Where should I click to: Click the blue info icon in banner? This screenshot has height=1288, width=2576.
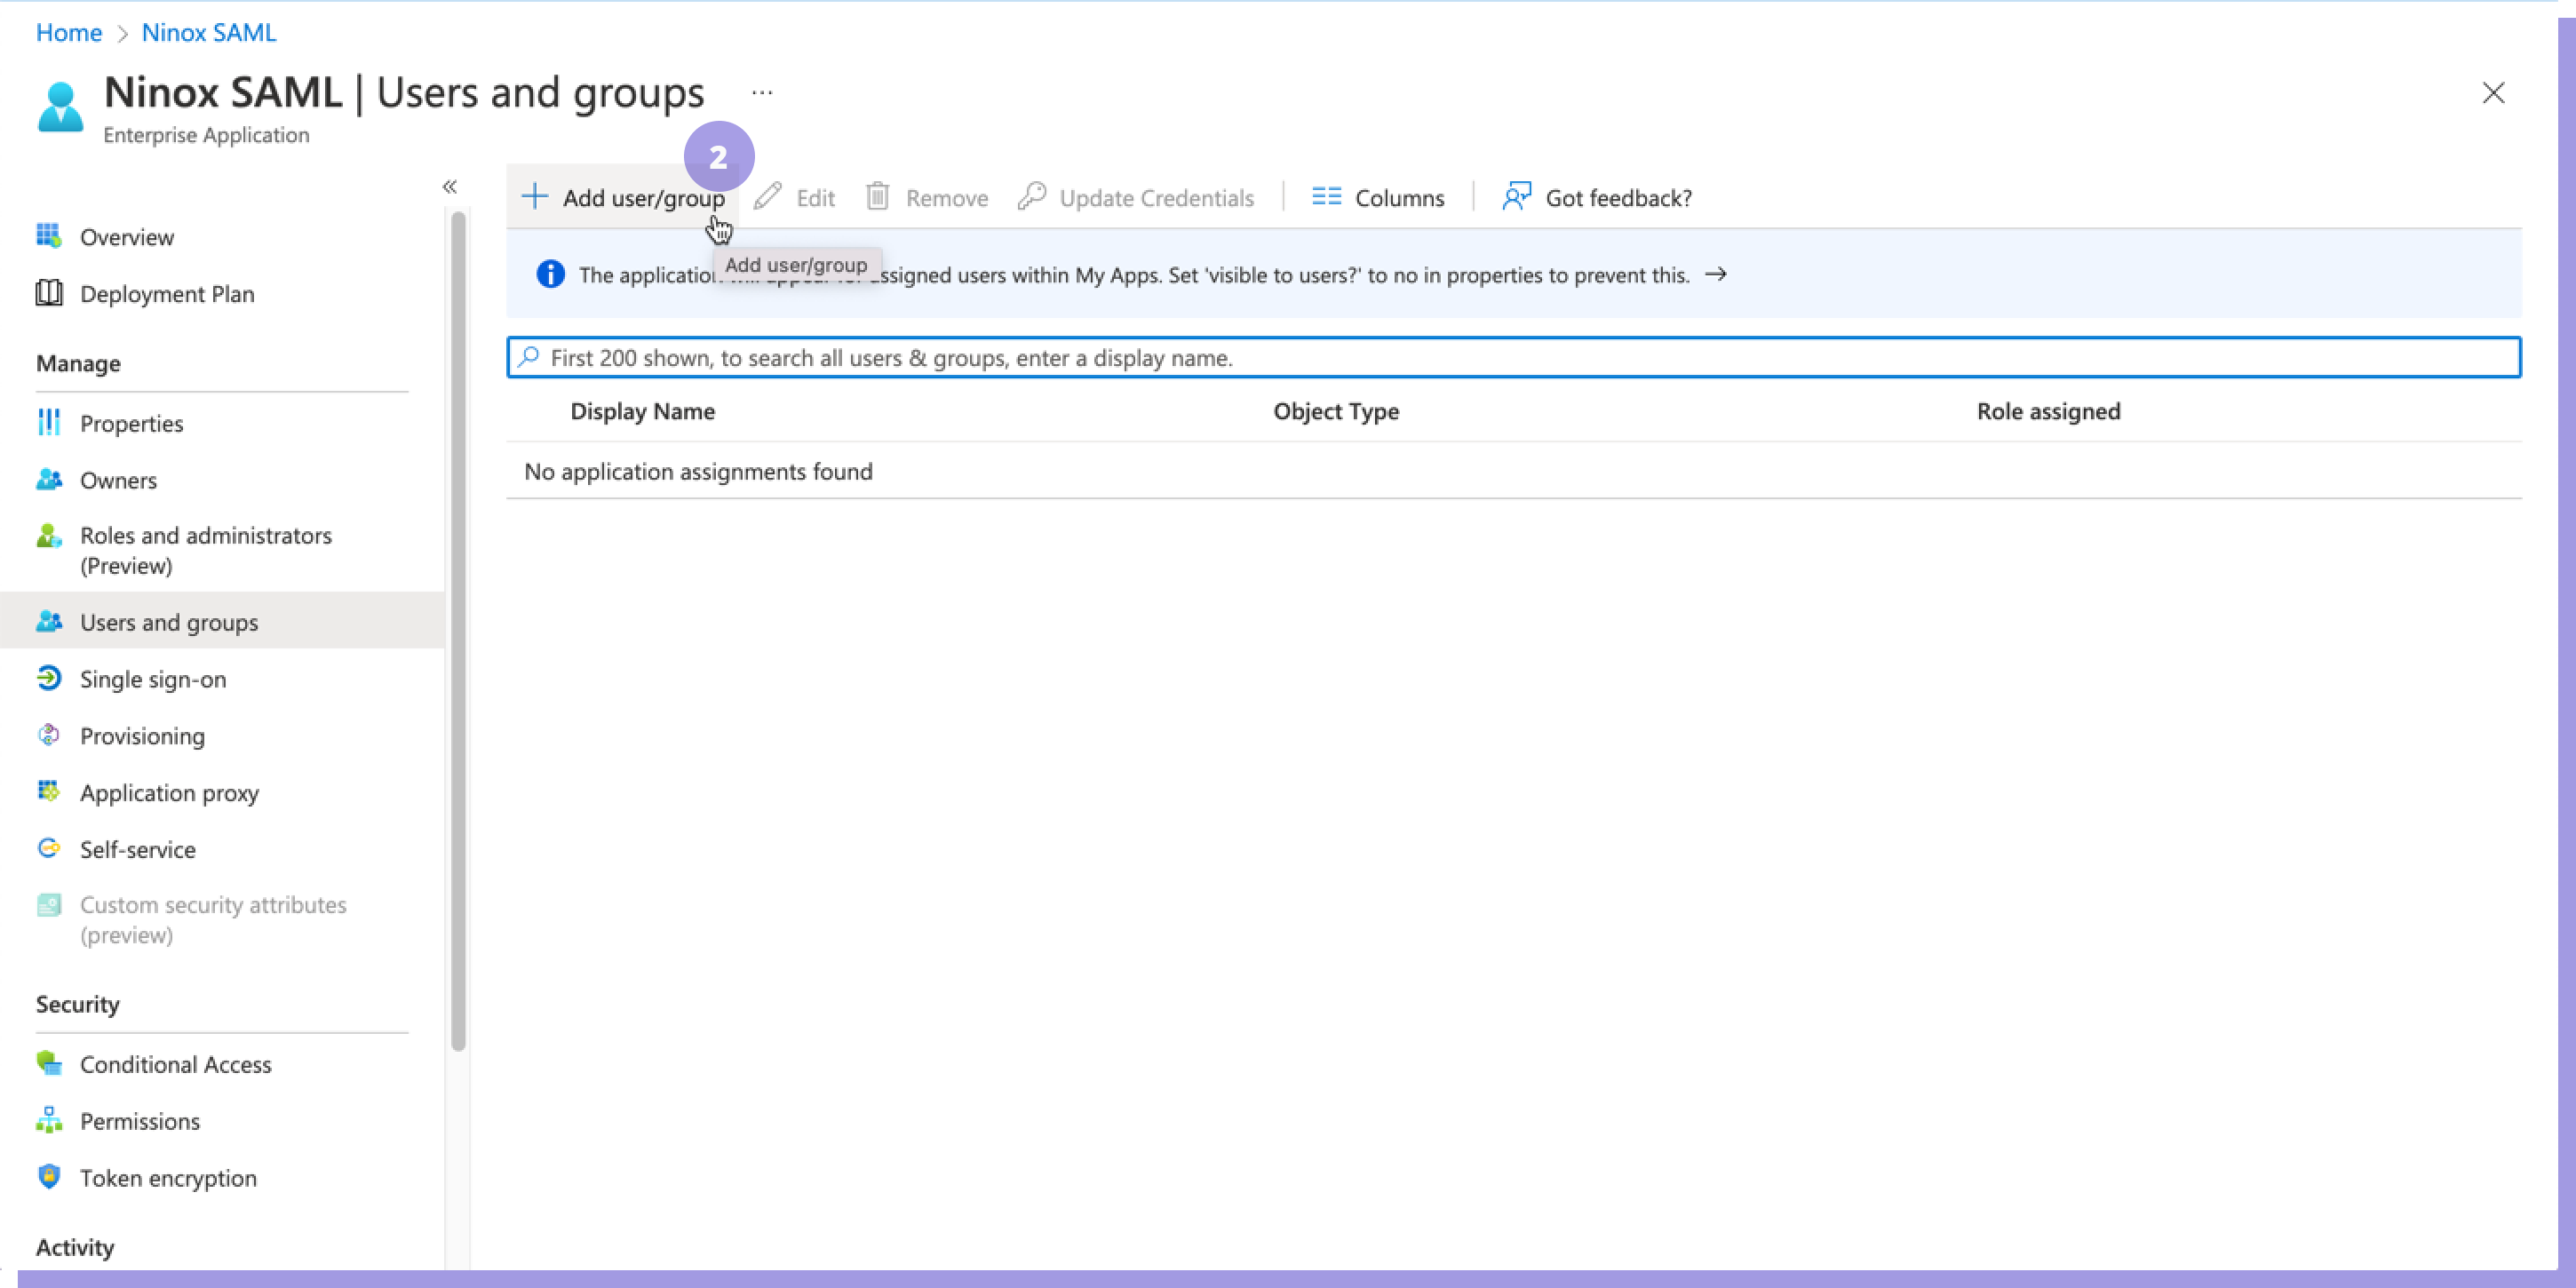(x=550, y=274)
